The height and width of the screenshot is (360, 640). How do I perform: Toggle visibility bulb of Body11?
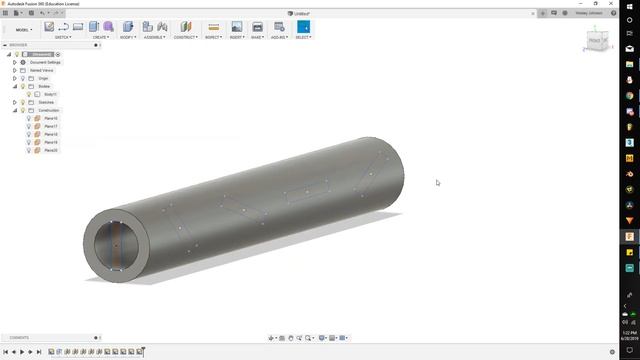click(29, 94)
